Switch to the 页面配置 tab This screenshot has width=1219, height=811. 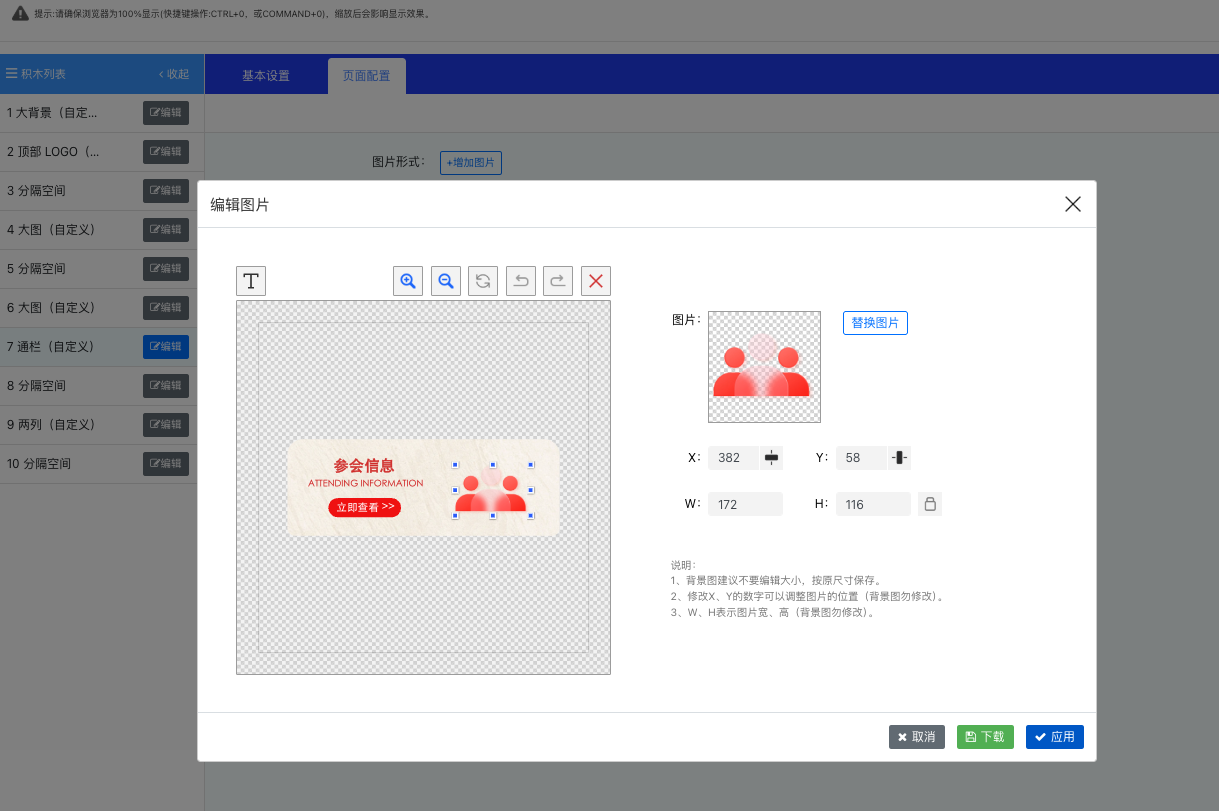pyautogui.click(x=366, y=76)
